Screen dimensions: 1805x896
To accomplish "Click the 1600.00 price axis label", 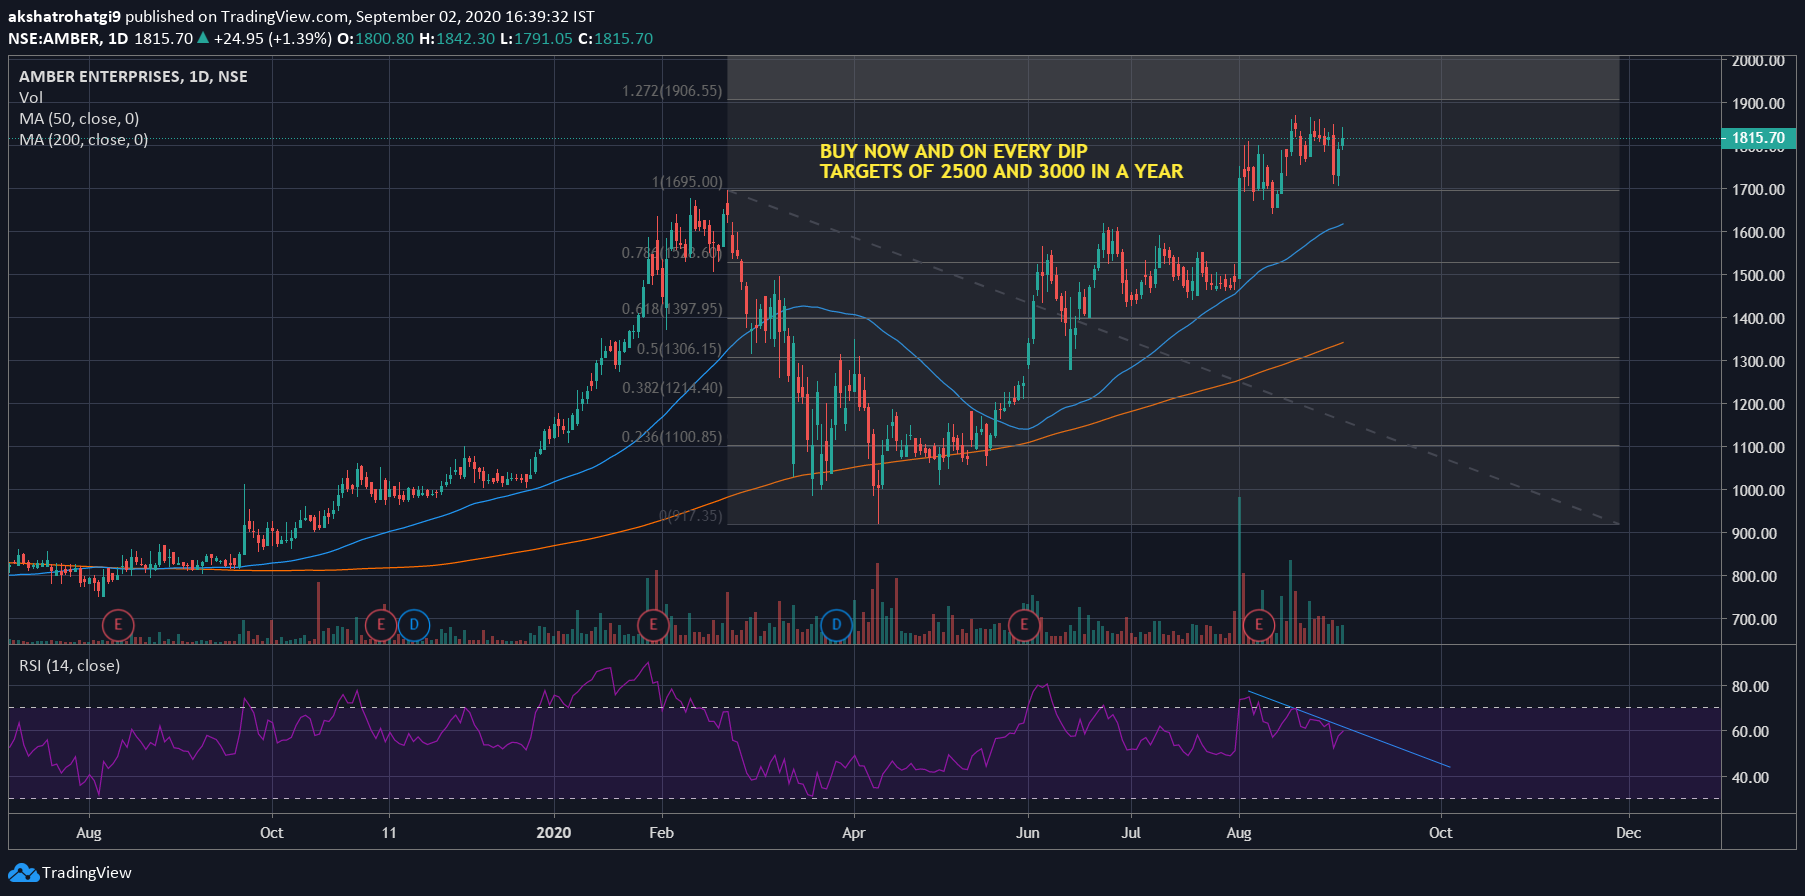I will point(1758,232).
